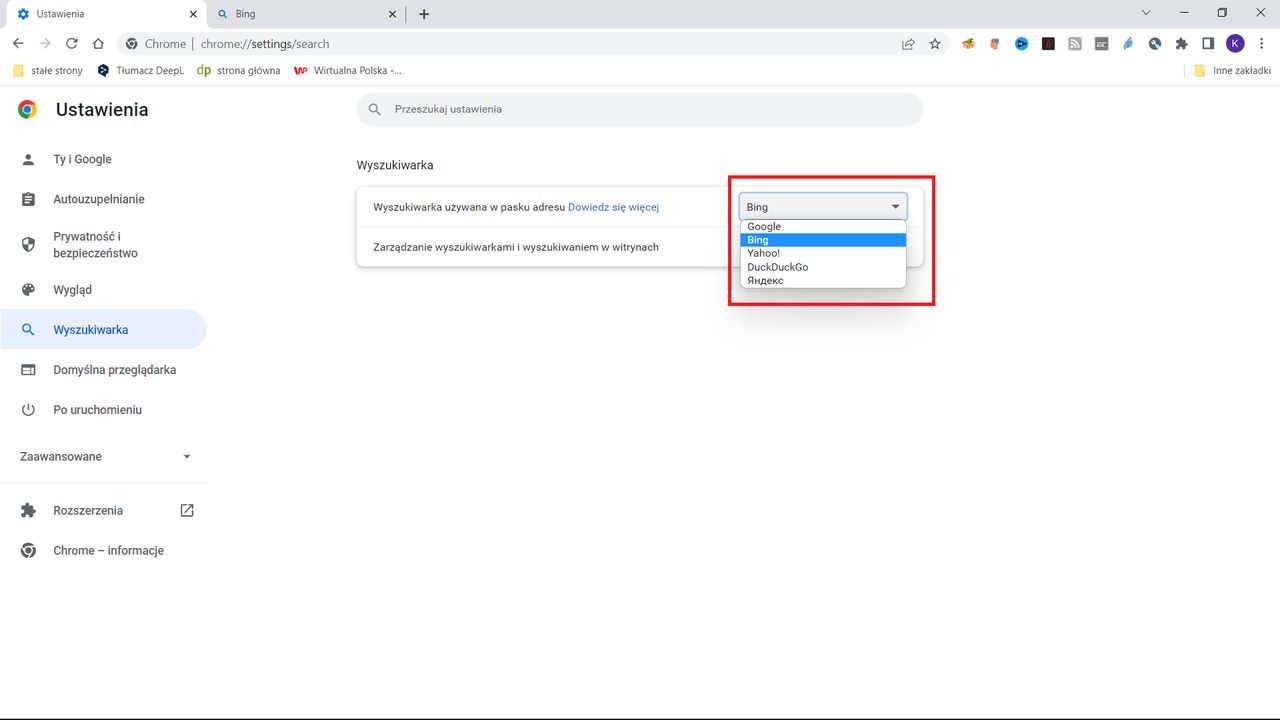Choose Яндекс from the search engine list
Screen dimensions: 1280x720
pos(823,281)
